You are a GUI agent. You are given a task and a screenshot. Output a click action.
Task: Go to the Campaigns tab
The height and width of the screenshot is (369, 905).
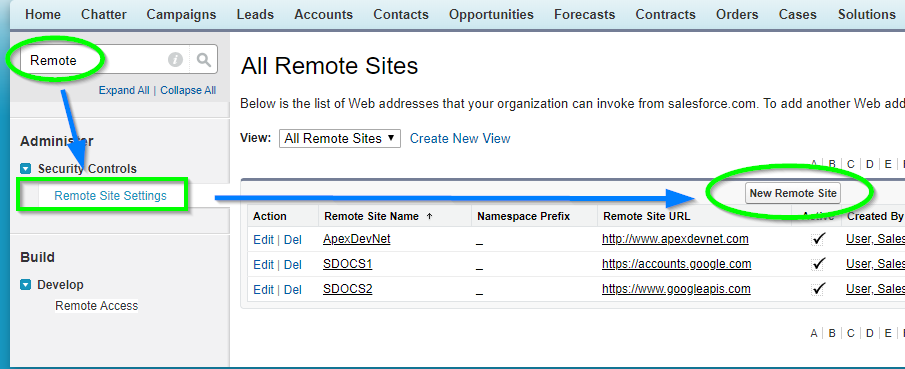click(x=181, y=14)
